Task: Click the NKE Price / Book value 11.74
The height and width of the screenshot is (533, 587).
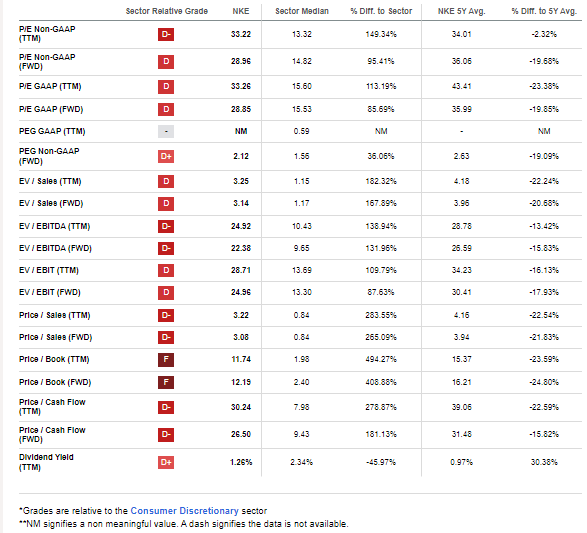Action: pos(241,359)
